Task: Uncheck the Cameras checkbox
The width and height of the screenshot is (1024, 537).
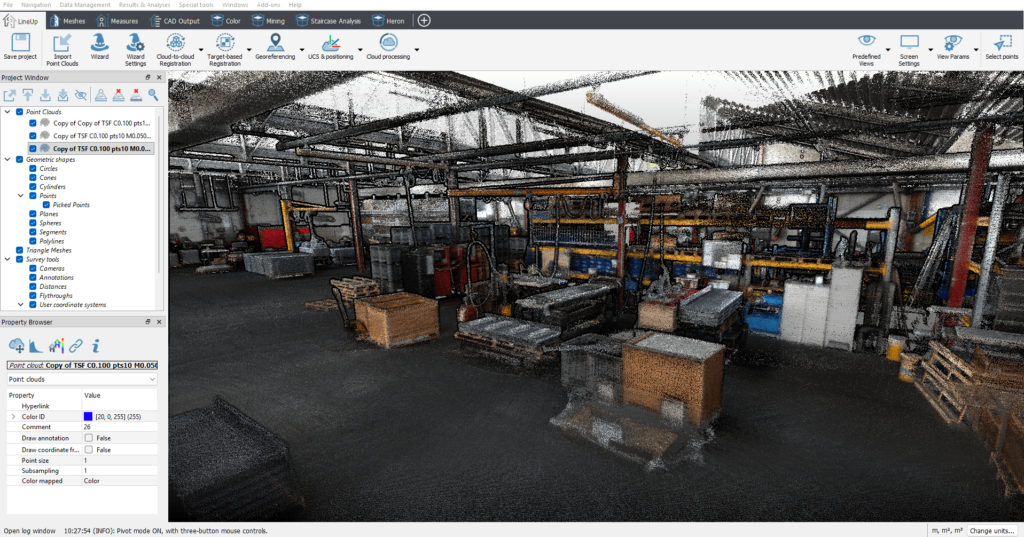Action: [33, 268]
